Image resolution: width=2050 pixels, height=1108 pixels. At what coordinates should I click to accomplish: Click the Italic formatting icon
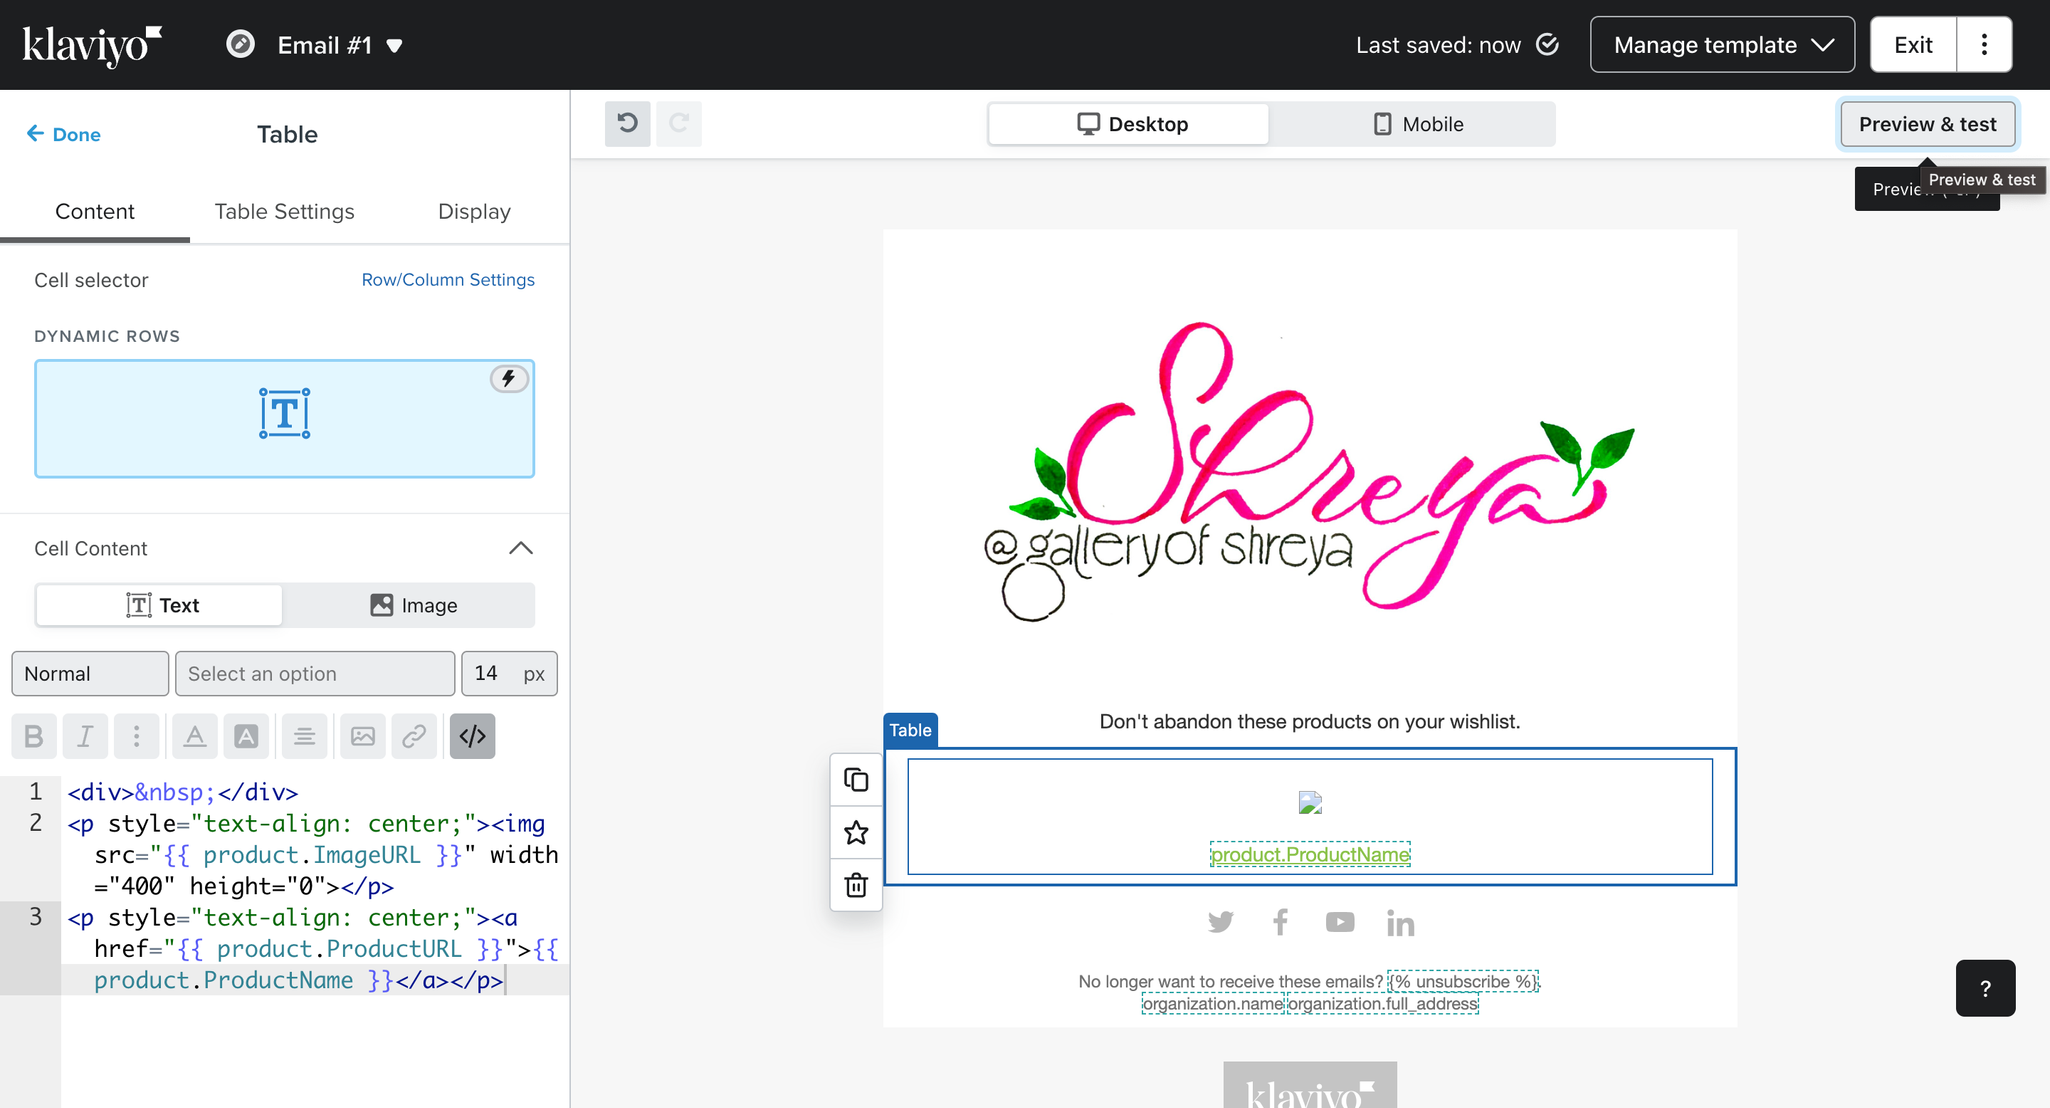[x=85, y=736]
